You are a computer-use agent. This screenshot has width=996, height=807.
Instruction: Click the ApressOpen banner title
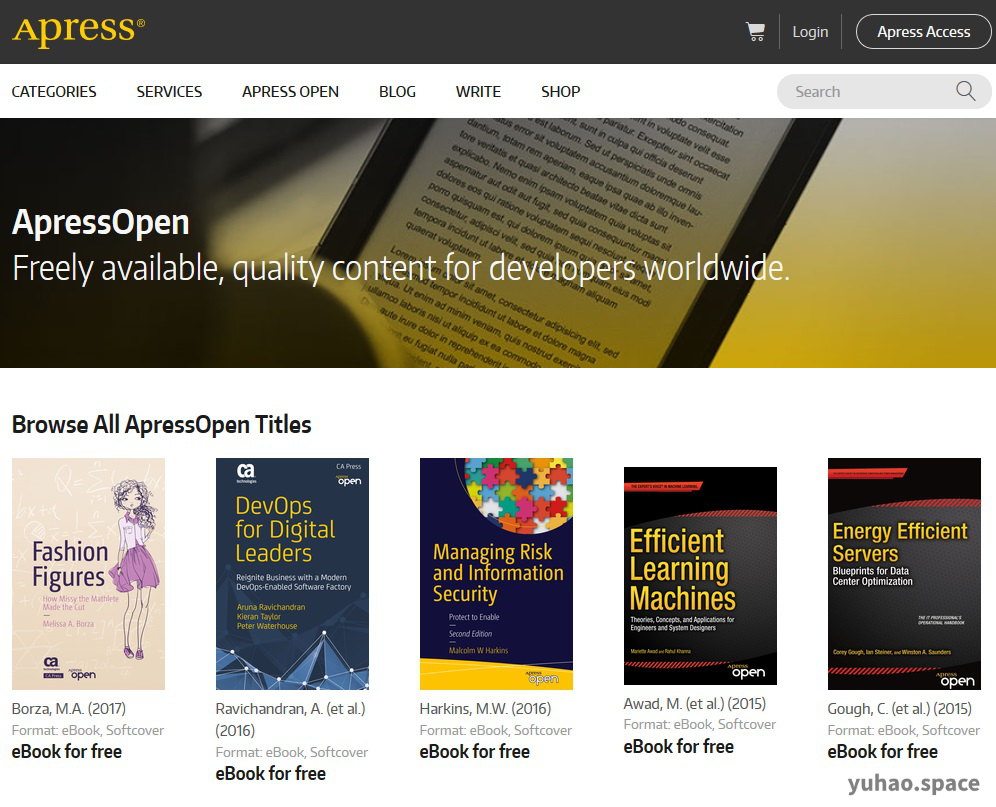[101, 222]
